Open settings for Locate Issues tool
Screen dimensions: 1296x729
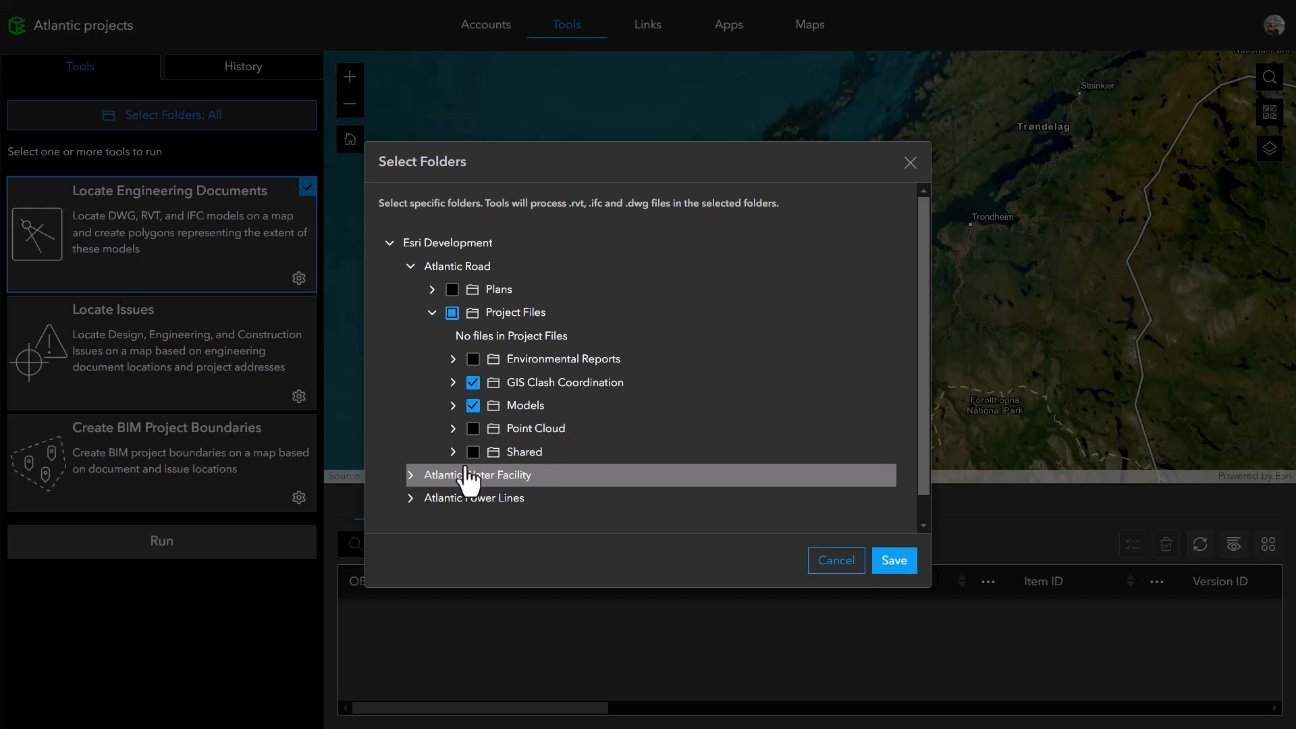tap(298, 395)
